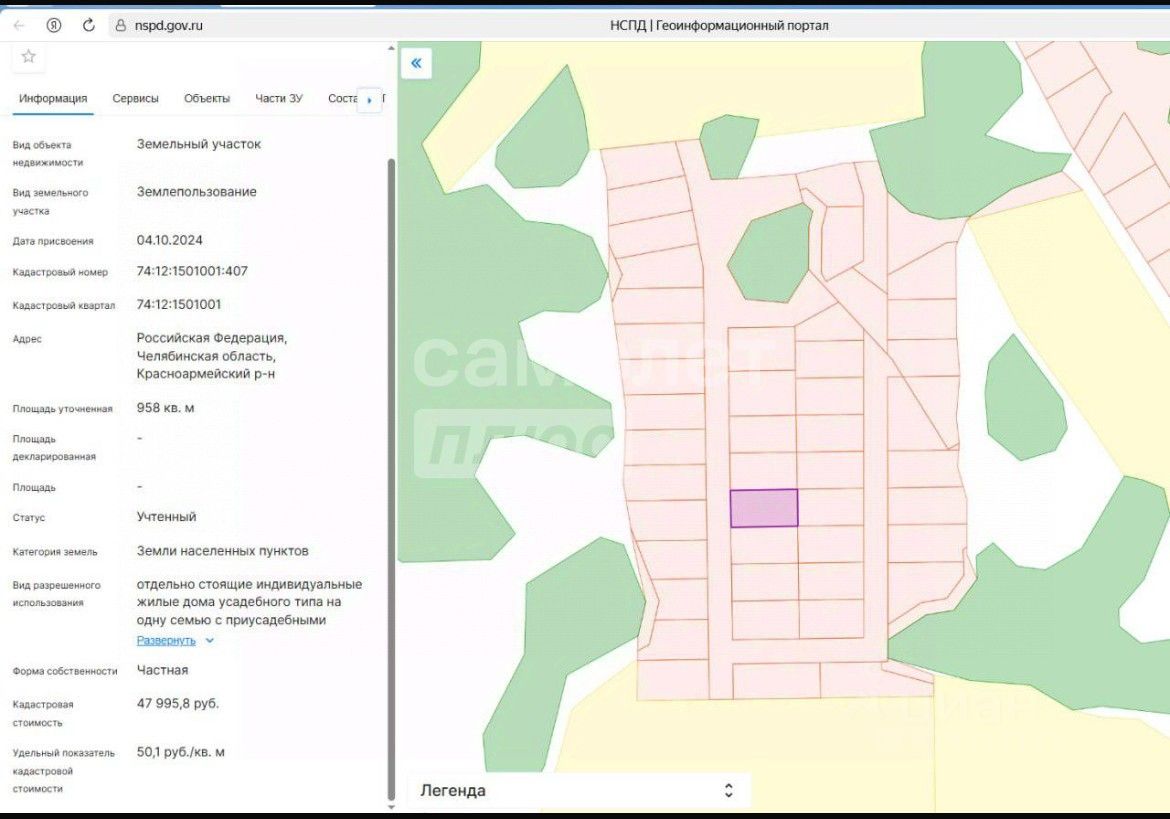Open the Yandex home icon
Screen dimensions: 1170x819
[x=54, y=25]
